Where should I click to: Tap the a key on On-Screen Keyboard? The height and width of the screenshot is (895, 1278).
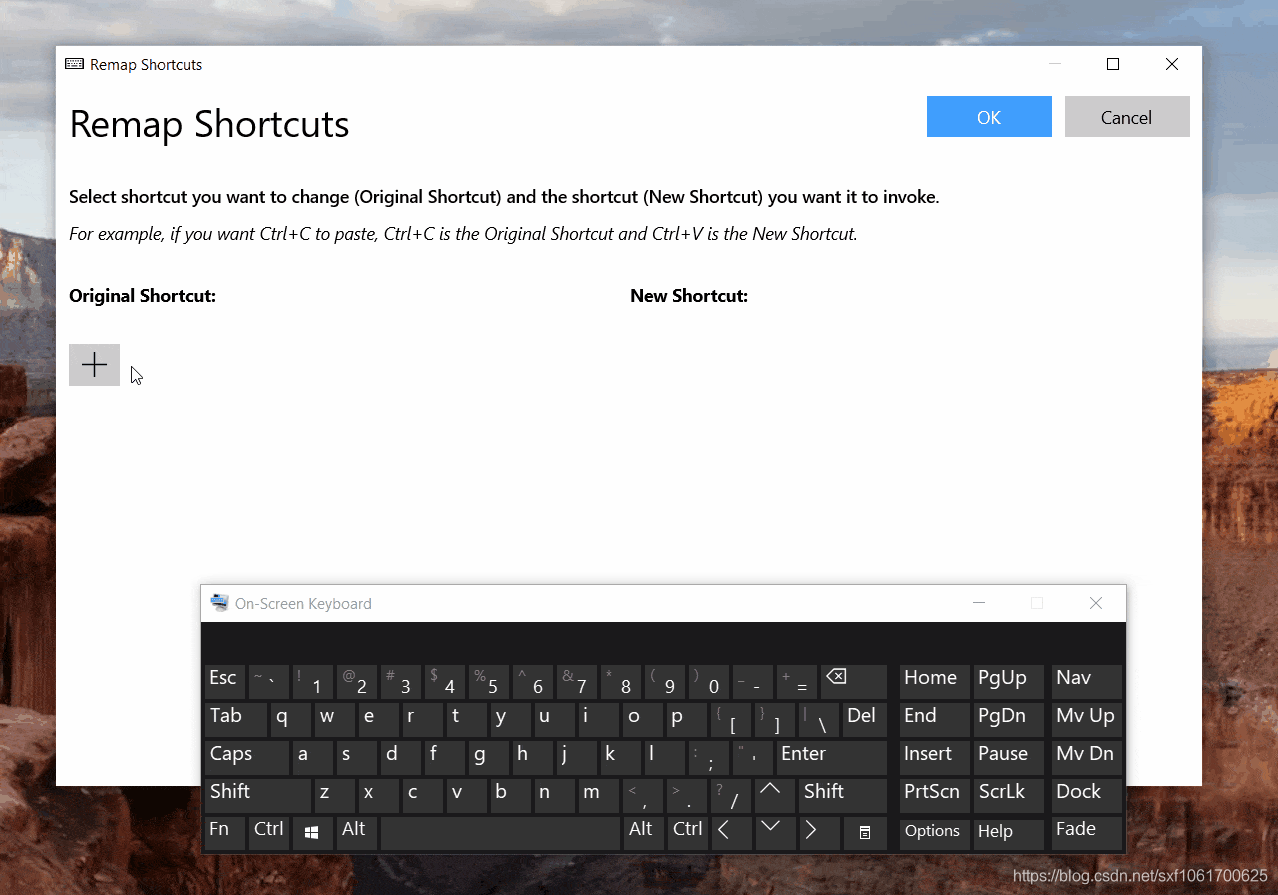313,757
